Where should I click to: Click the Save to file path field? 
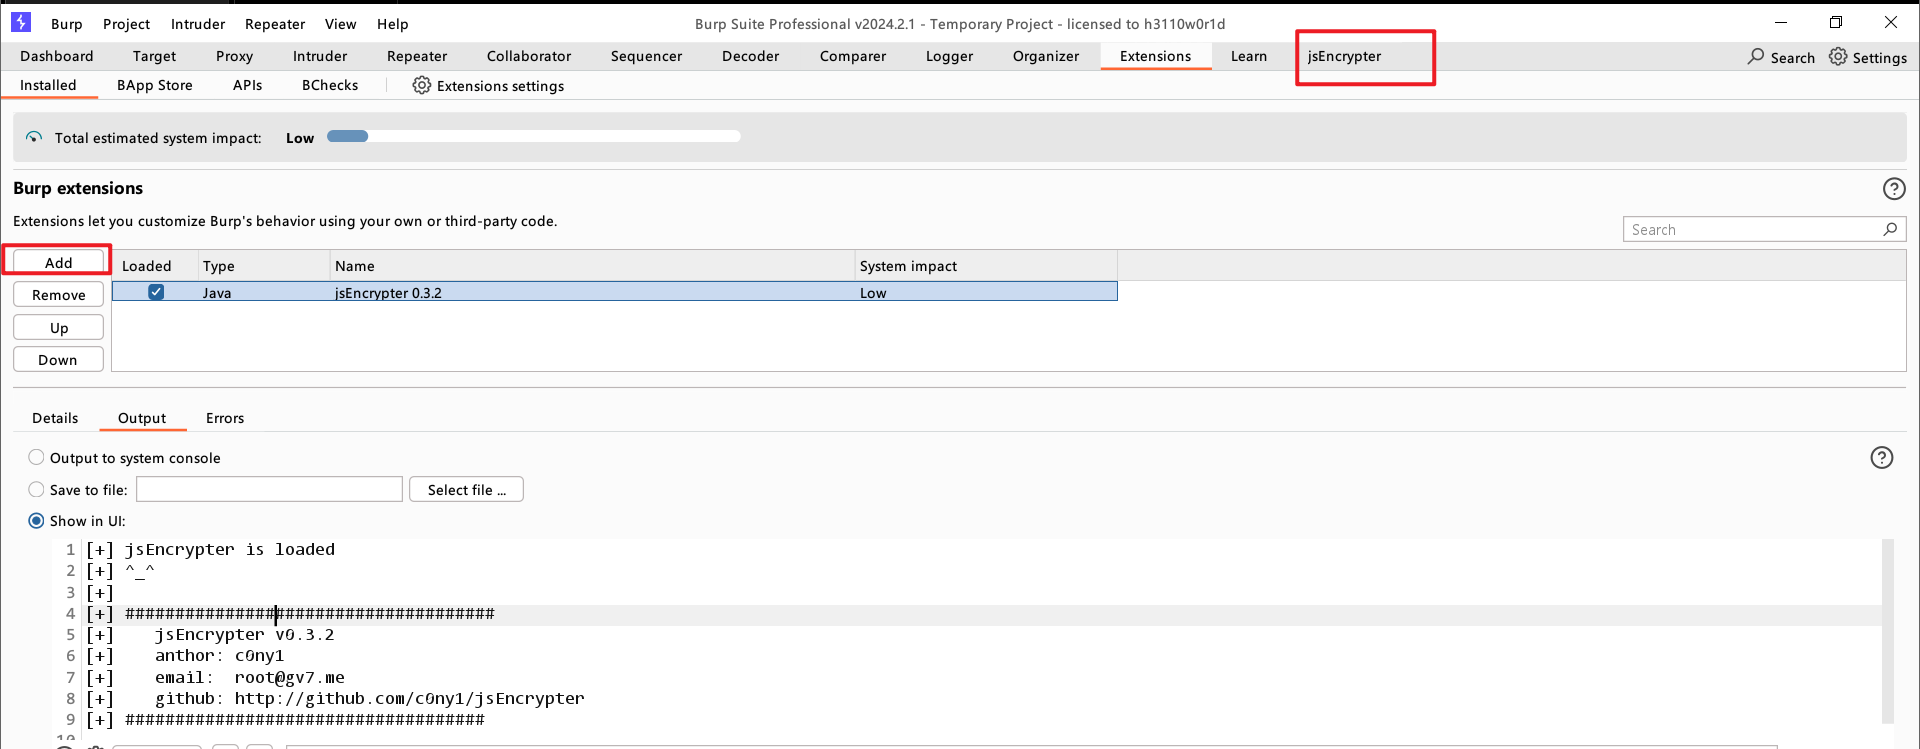pos(269,489)
